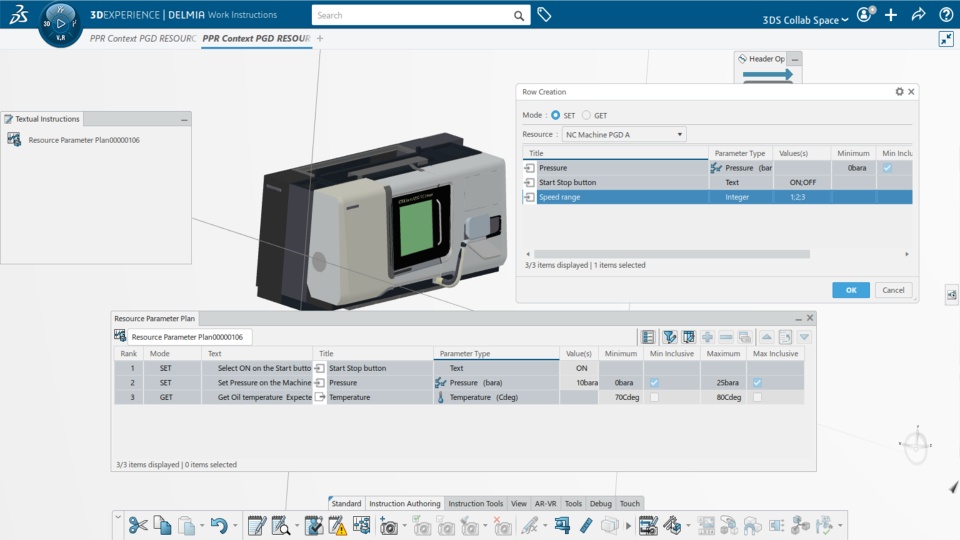
Task: Open Row Creation settings gear
Action: 899,91
